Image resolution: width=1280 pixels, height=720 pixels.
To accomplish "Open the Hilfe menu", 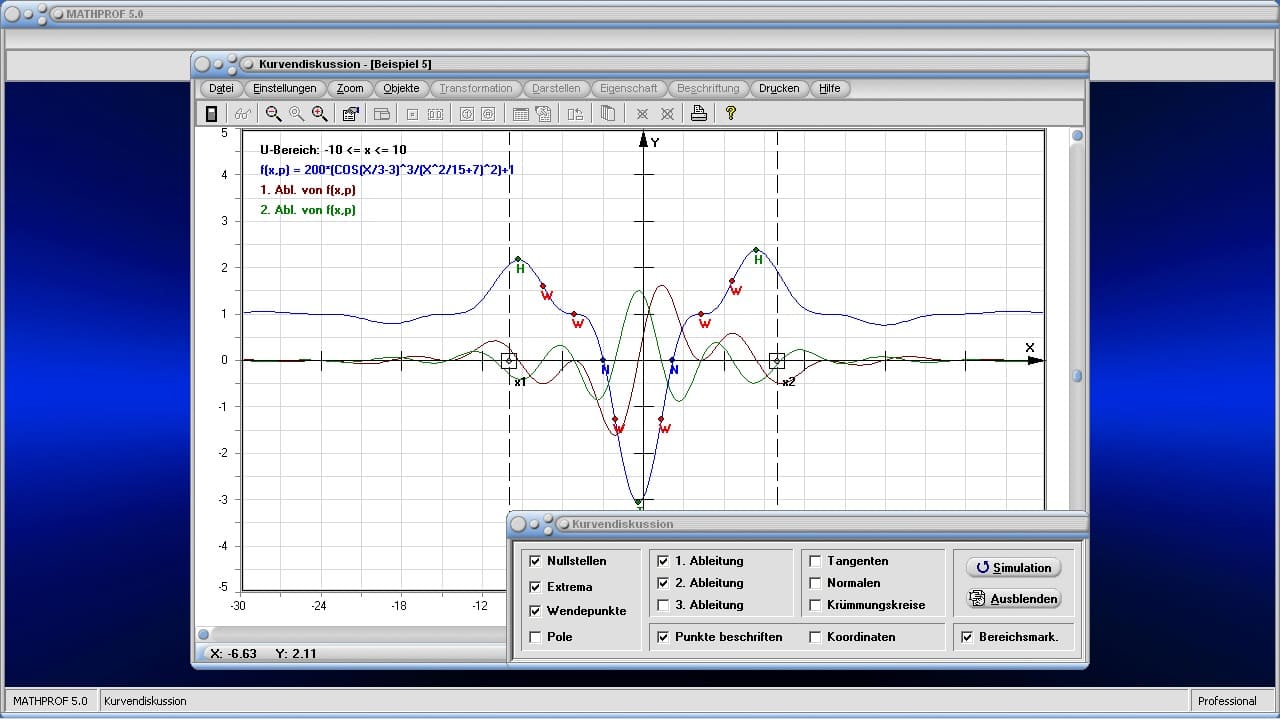I will pos(830,88).
